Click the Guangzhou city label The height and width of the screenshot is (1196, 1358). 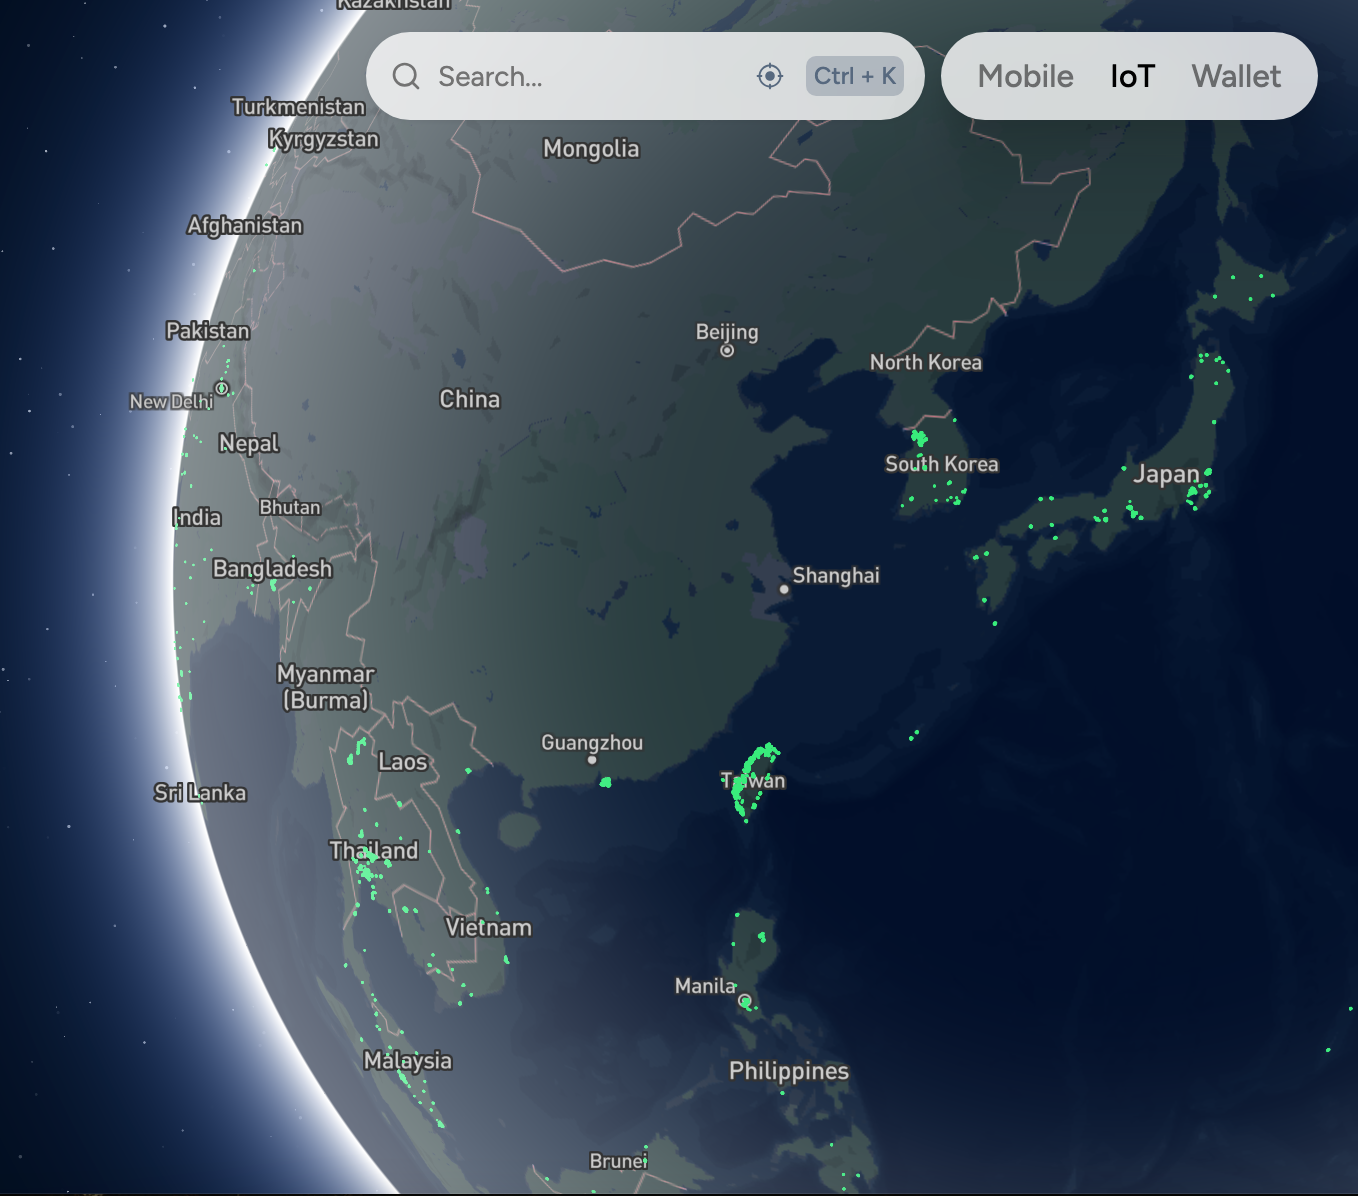[592, 742]
